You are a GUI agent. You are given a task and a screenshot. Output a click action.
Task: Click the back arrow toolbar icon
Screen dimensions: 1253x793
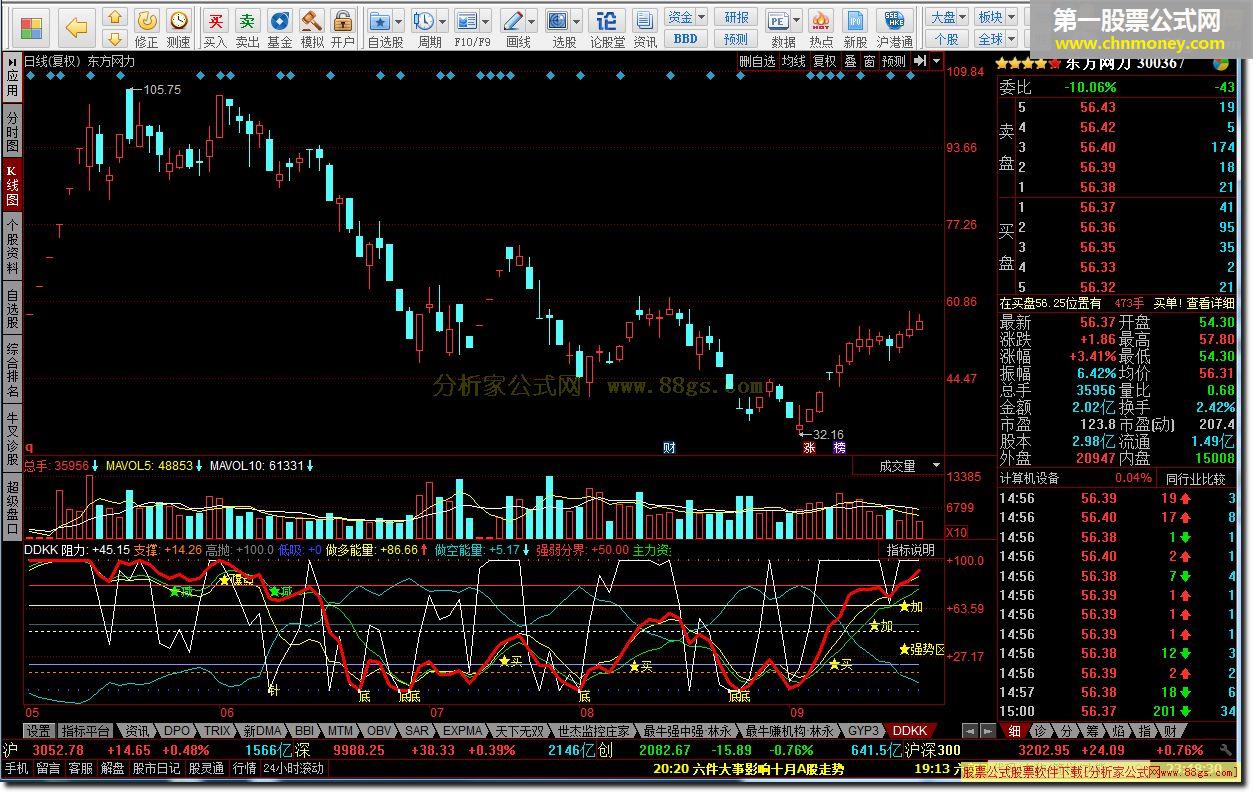[x=76, y=27]
